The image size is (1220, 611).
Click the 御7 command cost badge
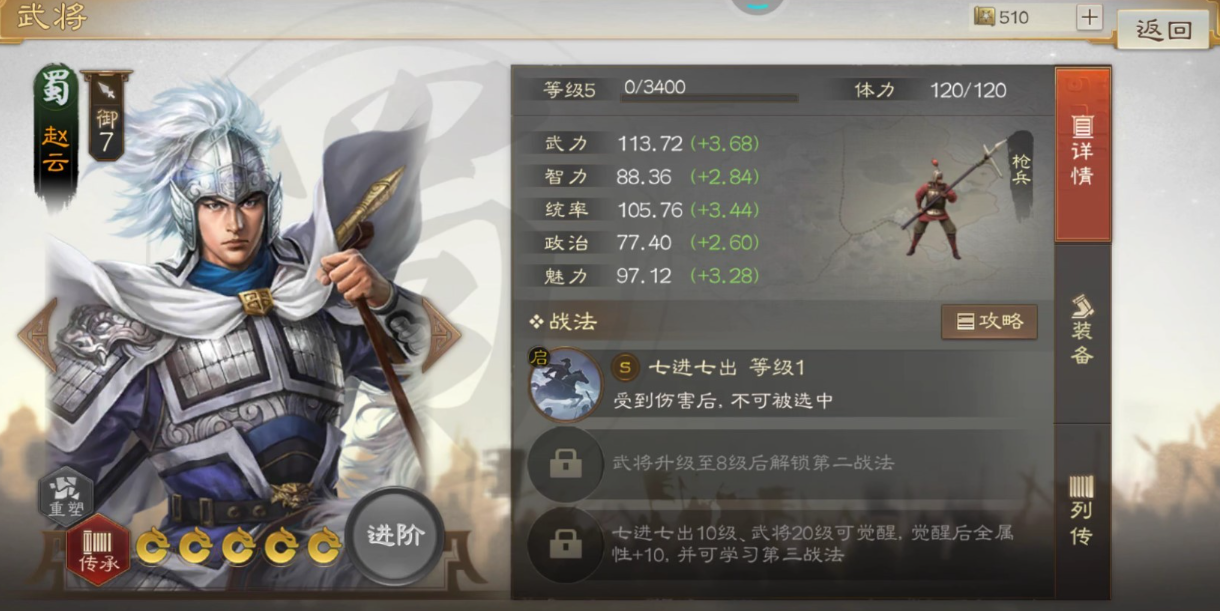click(106, 116)
